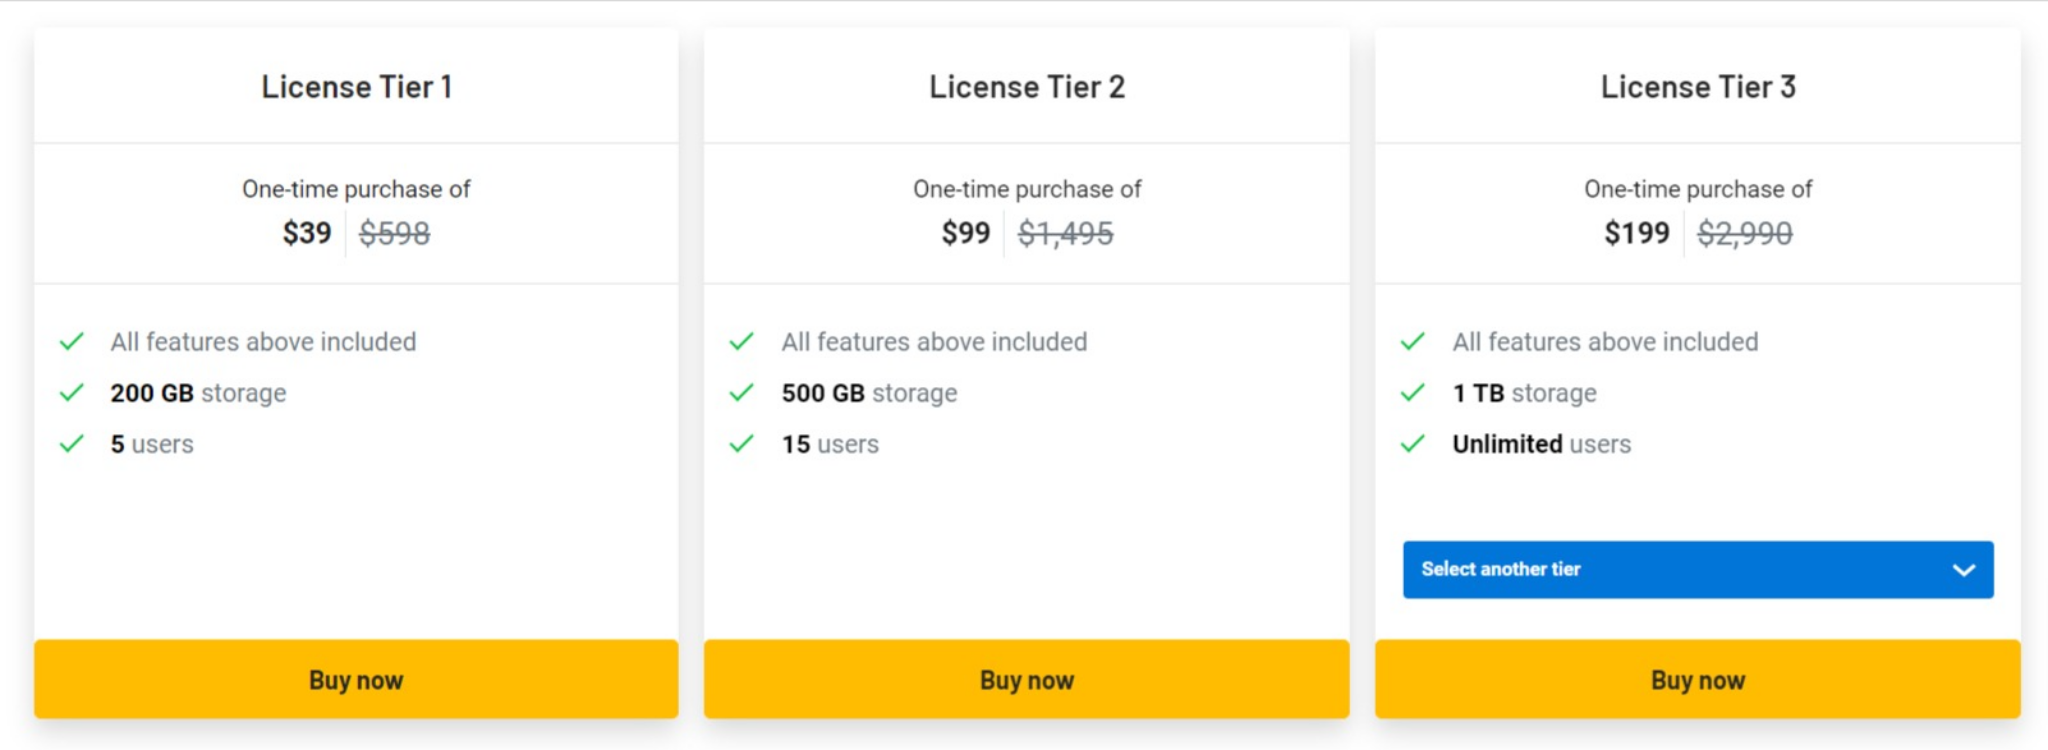Click the checkmark beside 500 GB storage
This screenshot has height=750, width=2048.
coord(742,392)
